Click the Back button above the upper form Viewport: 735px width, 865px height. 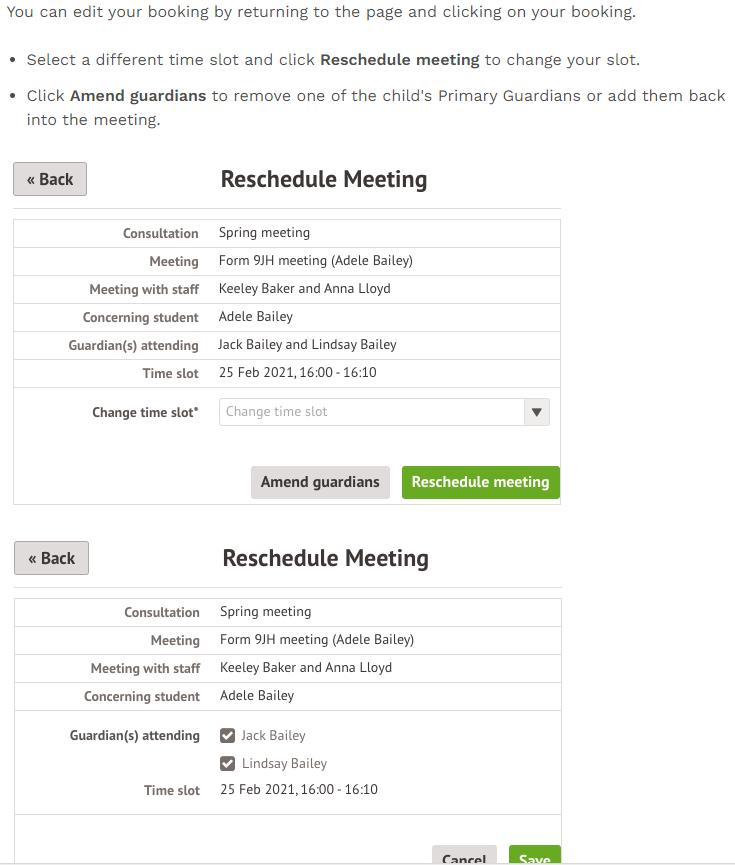click(x=50, y=180)
